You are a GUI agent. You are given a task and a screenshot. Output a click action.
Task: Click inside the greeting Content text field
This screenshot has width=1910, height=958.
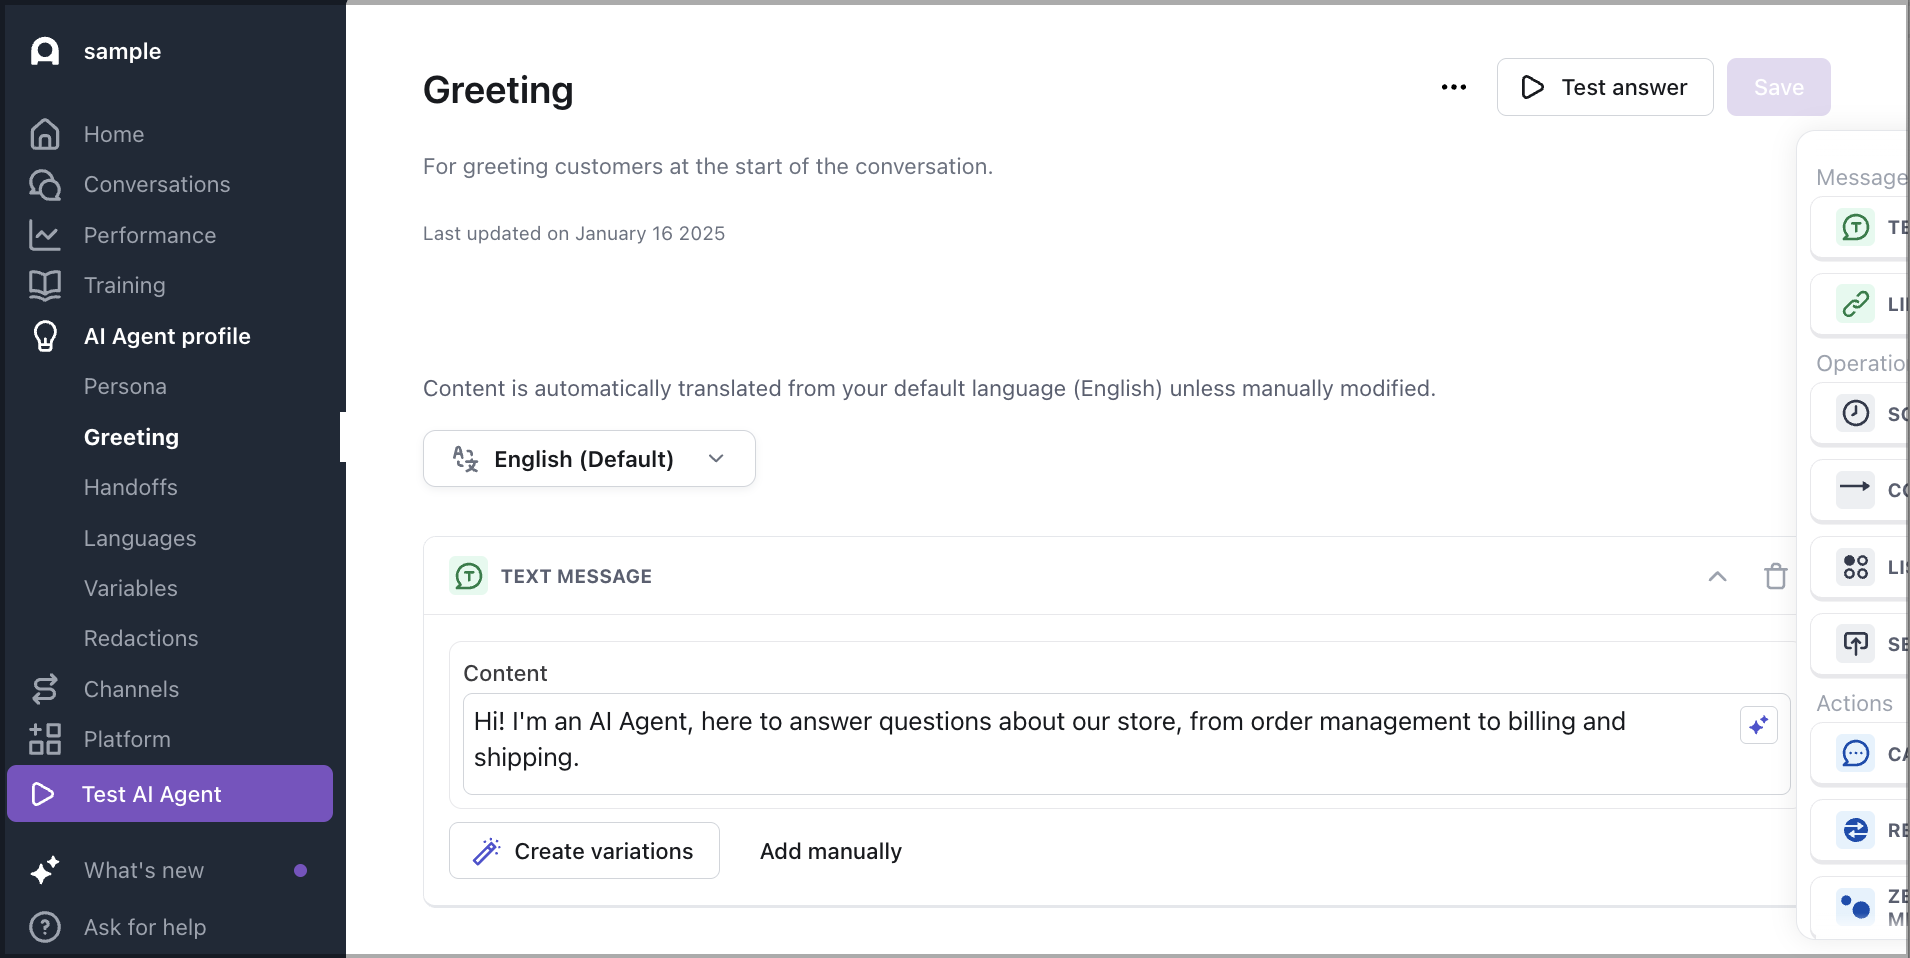coord(1000,740)
